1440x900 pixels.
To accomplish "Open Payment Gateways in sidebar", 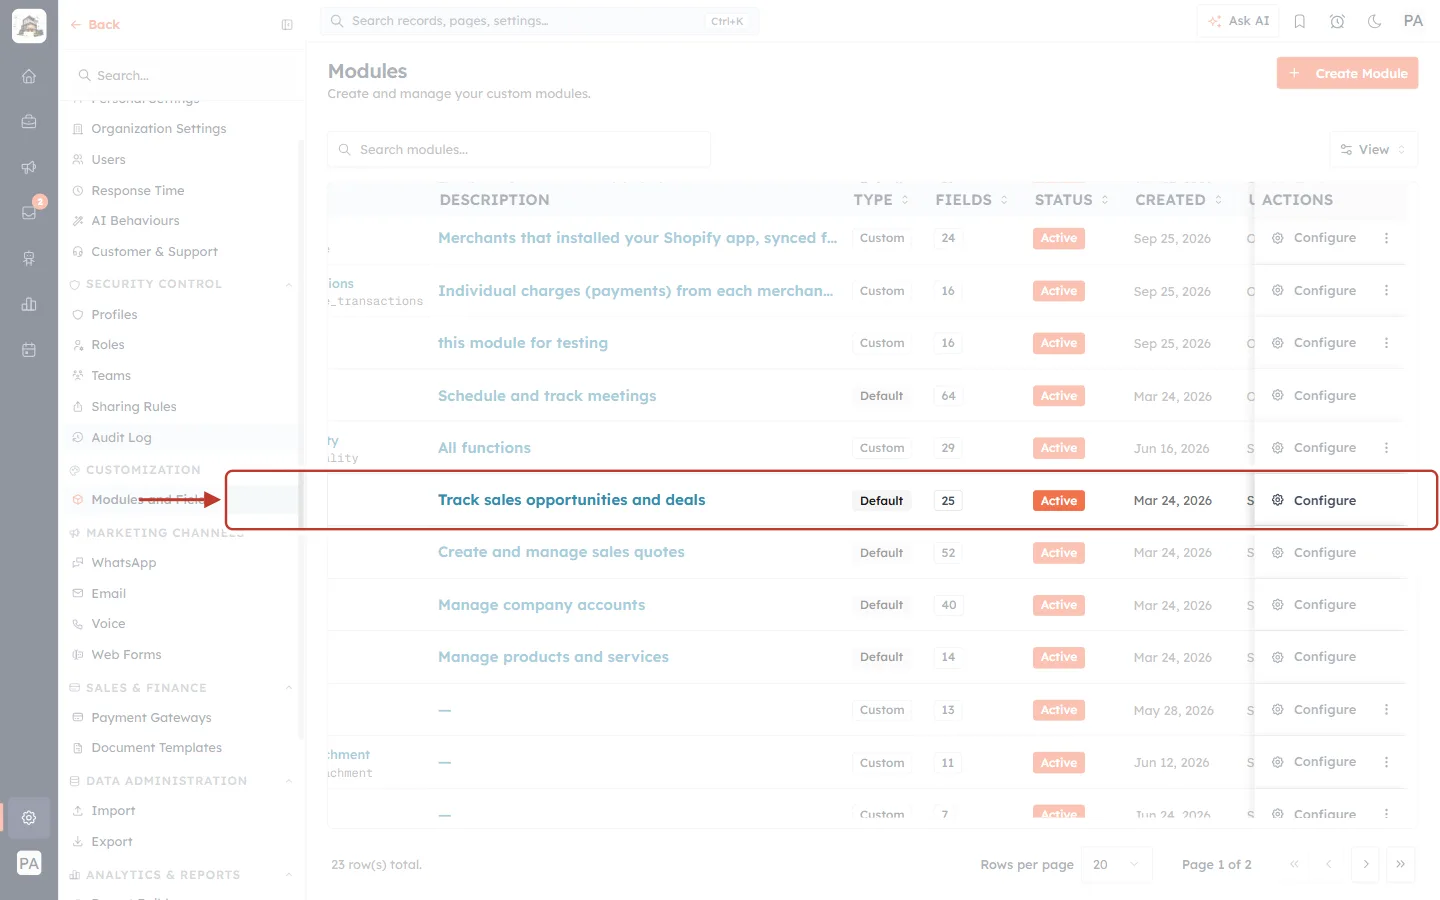I will click(151, 718).
